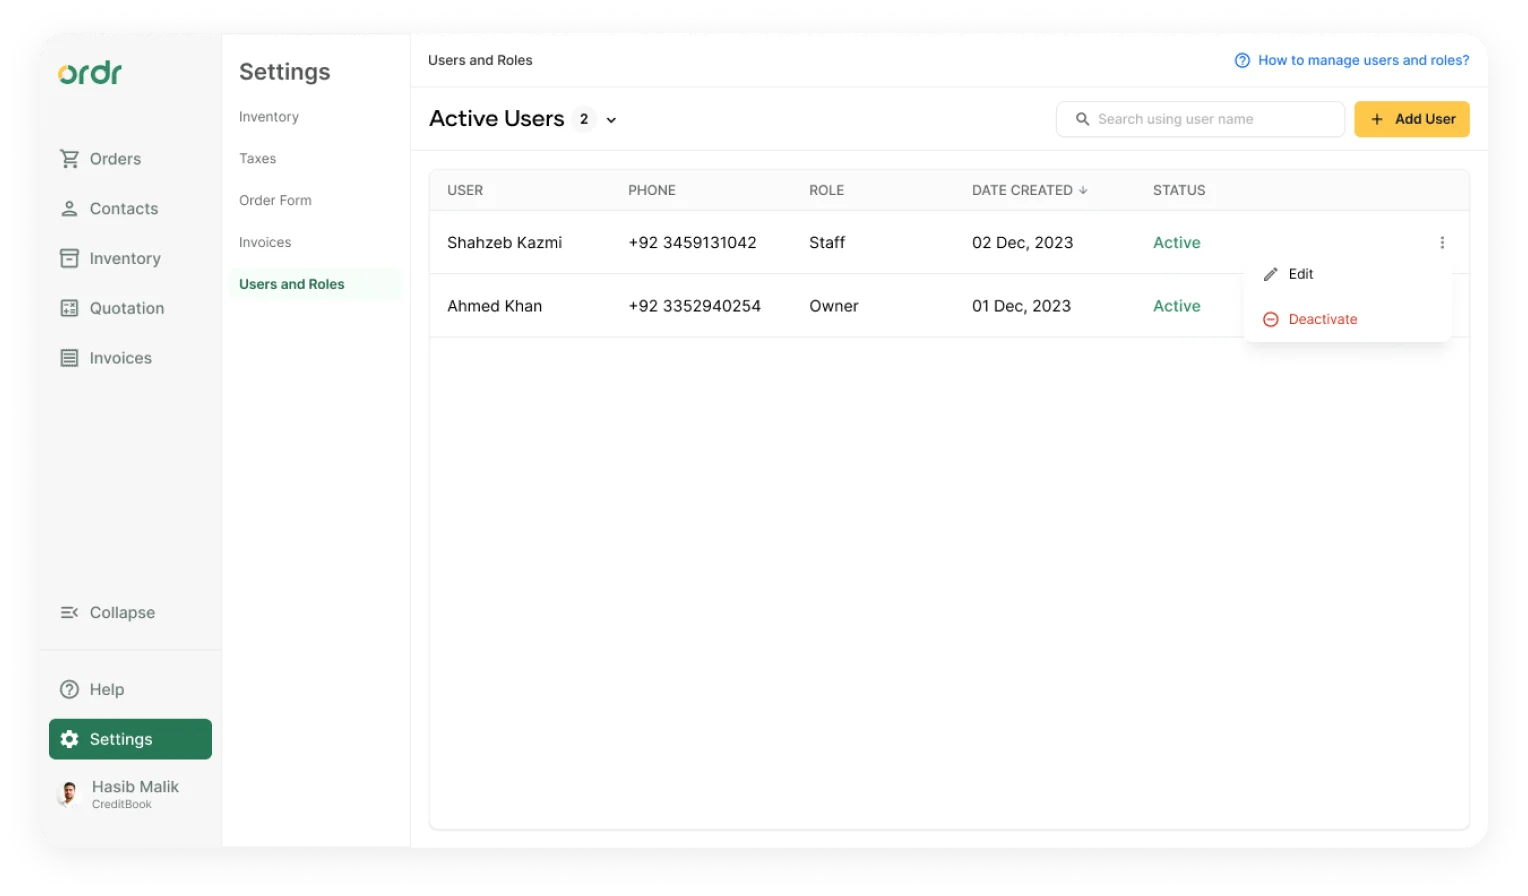Go to Order Form settings
Screen dimensions: 1528x896
[x=275, y=201]
